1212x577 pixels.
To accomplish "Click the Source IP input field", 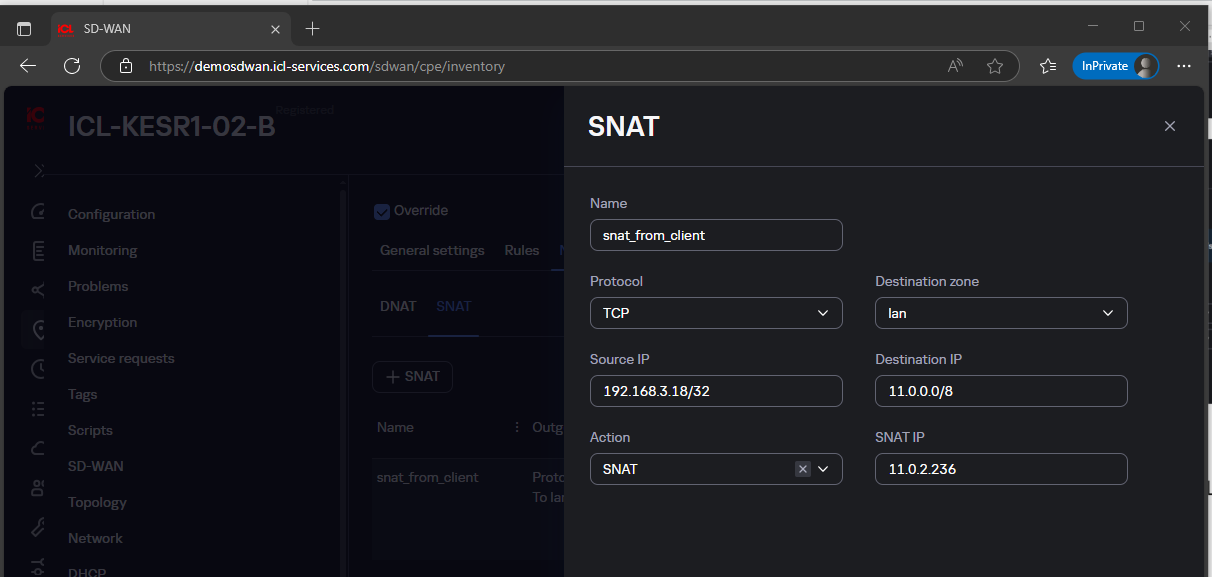I will point(716,391).
